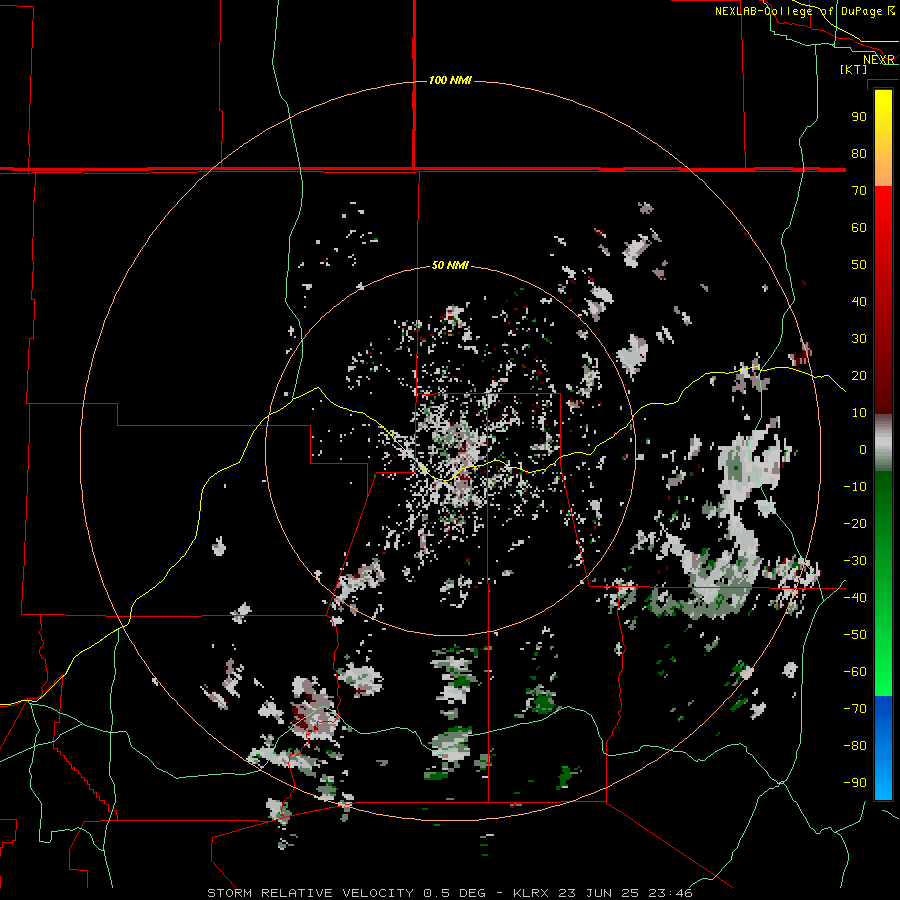Click the positive 30 scale value
Viewport: 900px width, 900px height.
click(x=859, y=339)
